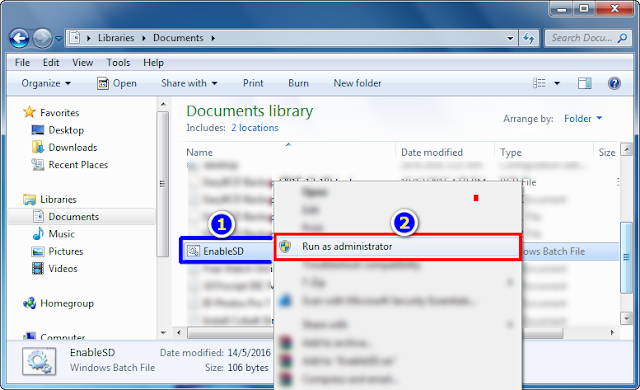Screen dimensions: 640x390
Task: Click the Forward navigation arrow
Action: (42, 38)
